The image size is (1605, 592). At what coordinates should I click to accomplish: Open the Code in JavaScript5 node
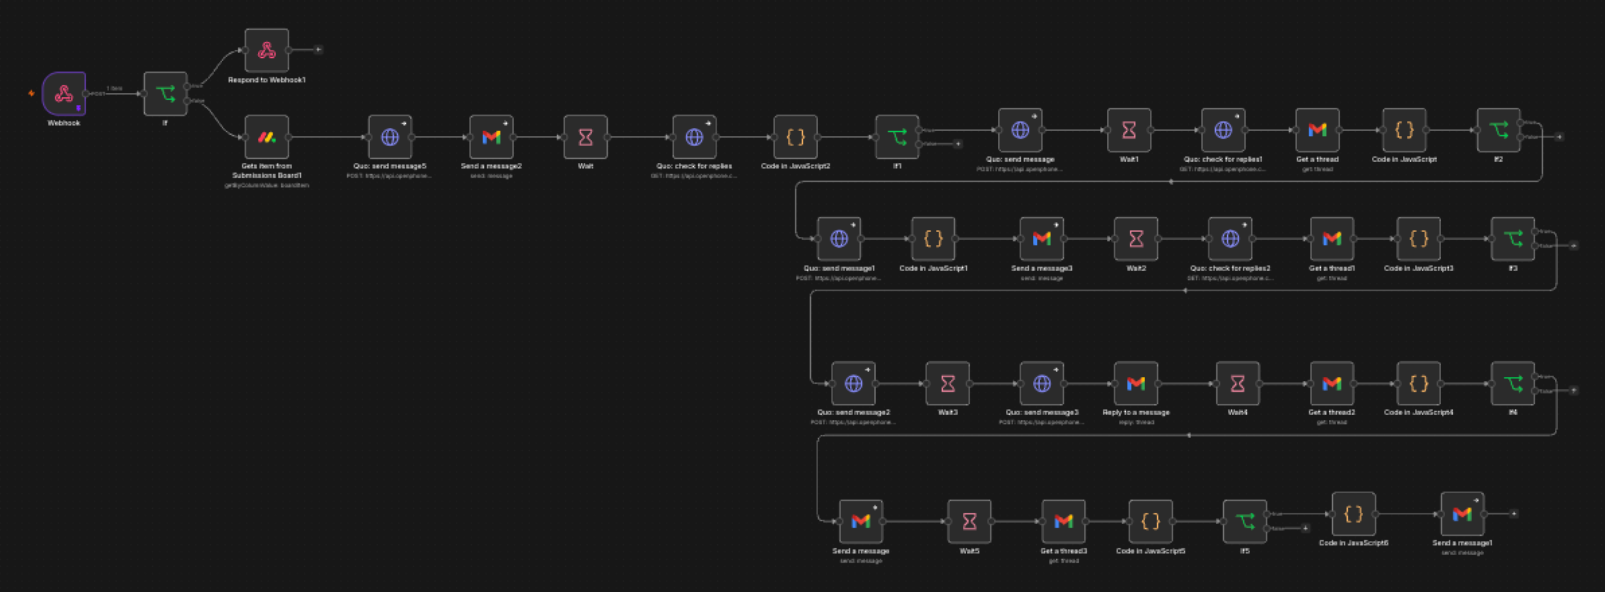pos(1151,522)
